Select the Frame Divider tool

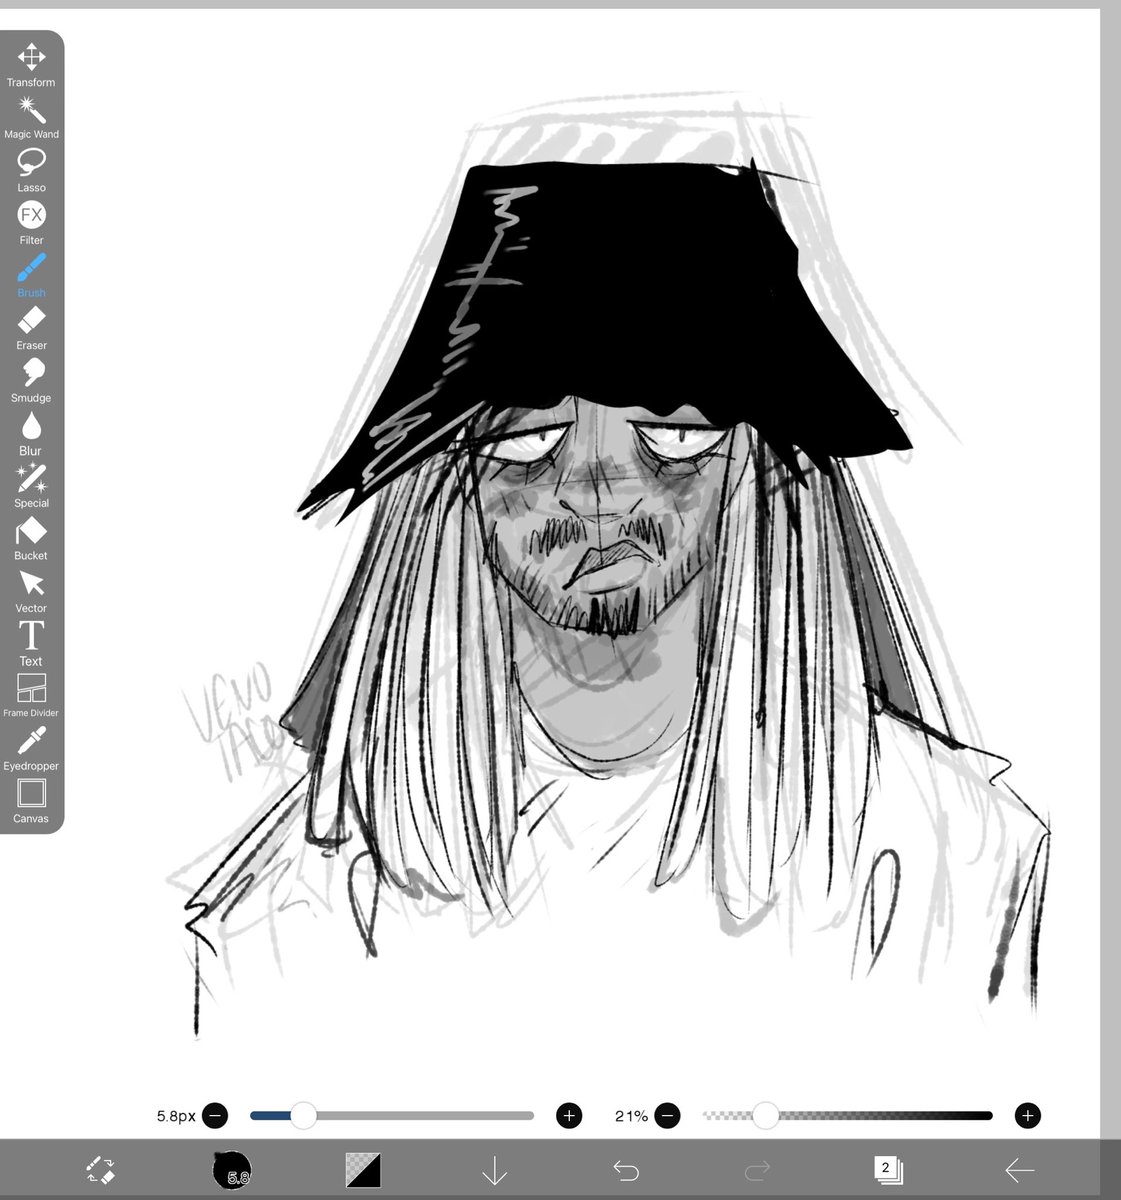31,696
